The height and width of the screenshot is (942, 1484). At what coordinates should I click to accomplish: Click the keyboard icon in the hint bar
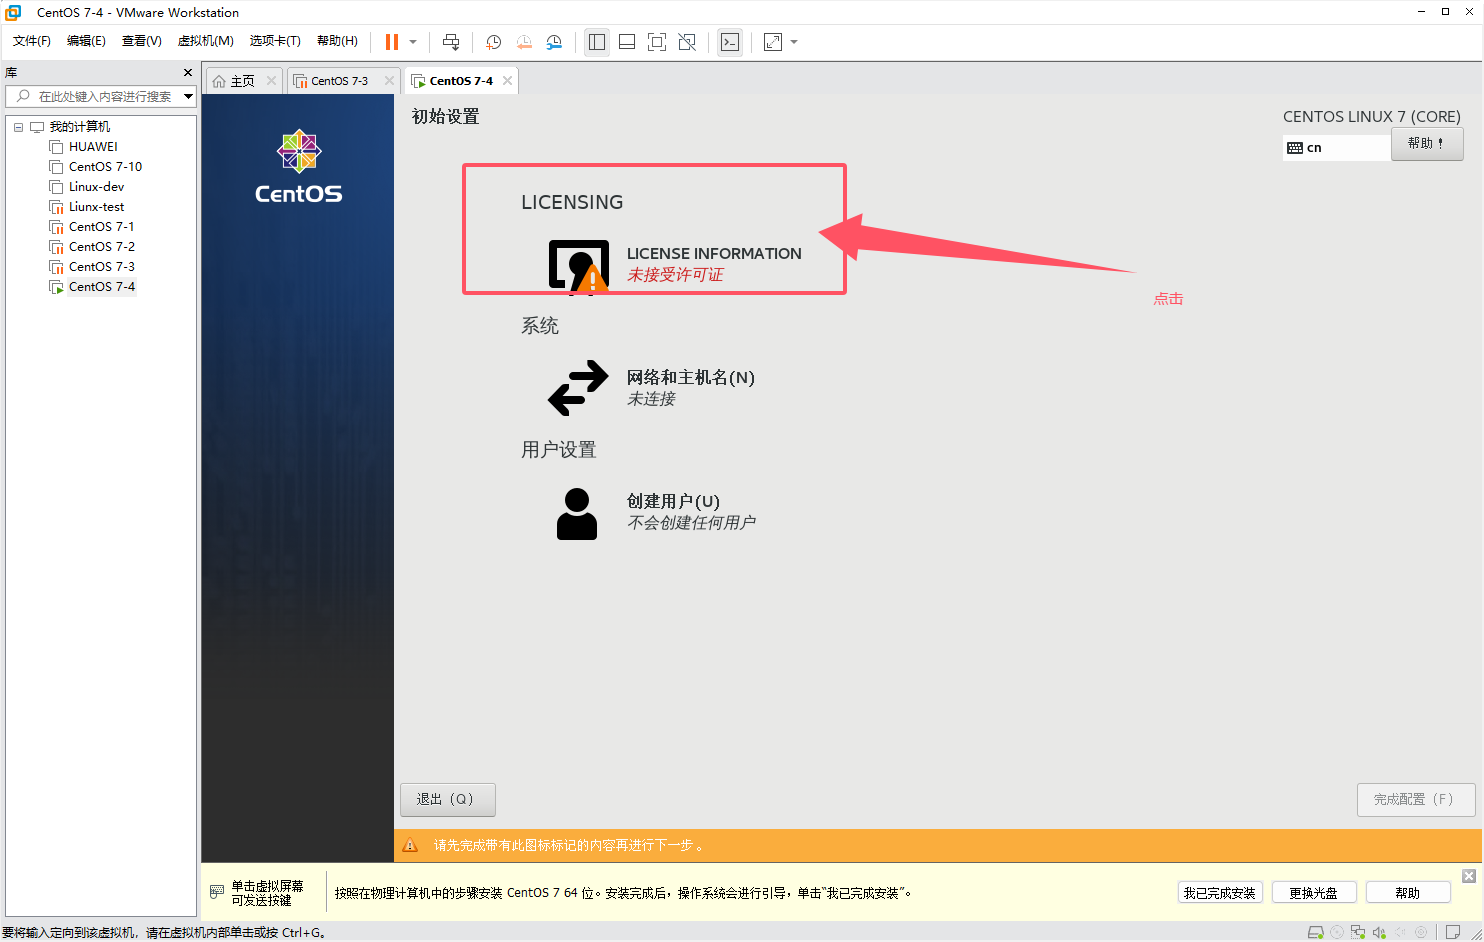[217, 892]
